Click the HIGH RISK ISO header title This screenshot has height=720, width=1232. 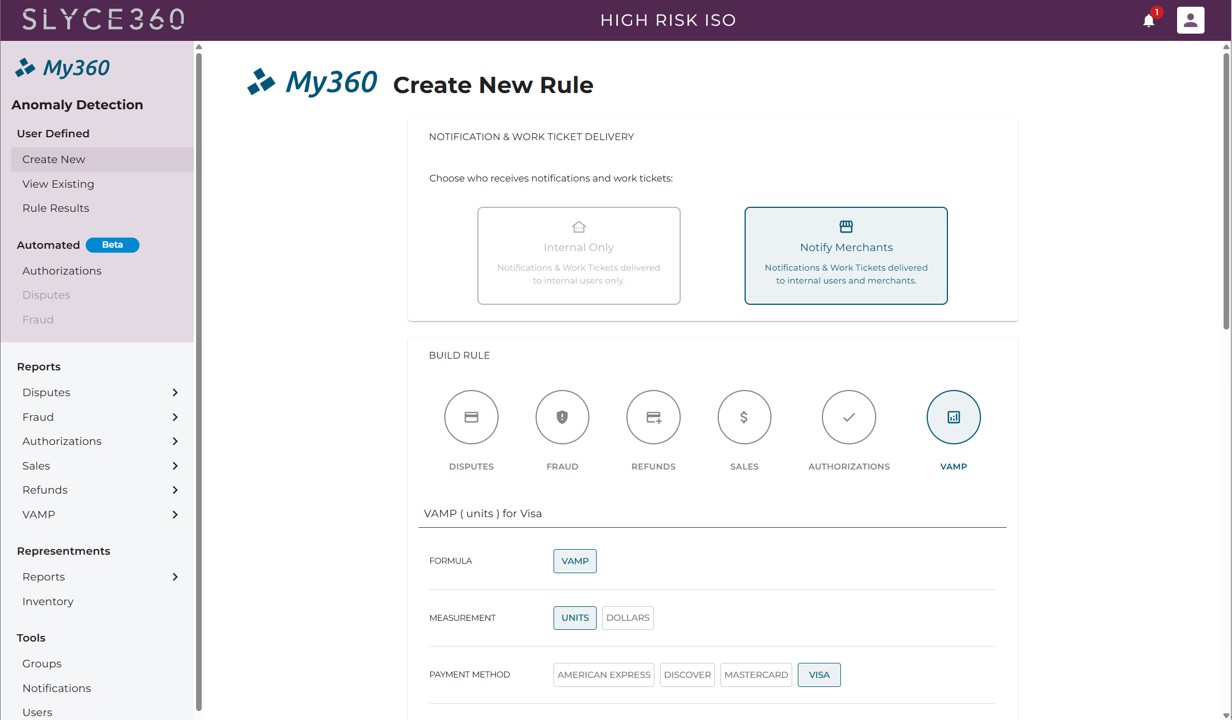click(x=668, y=20)
